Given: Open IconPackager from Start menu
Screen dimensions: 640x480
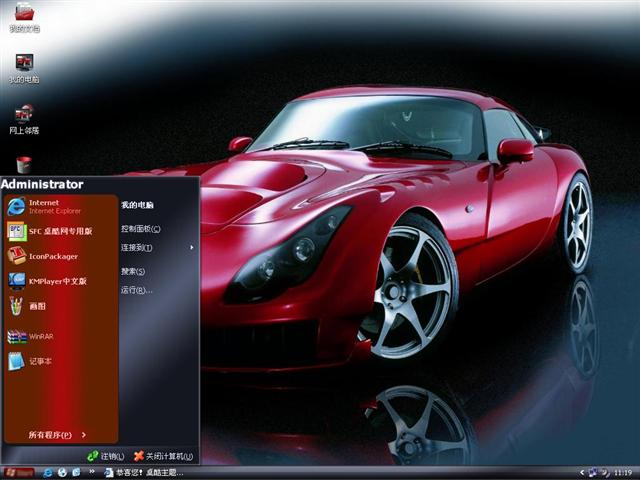Looking at the screenshot, I should tap(52, 256).
